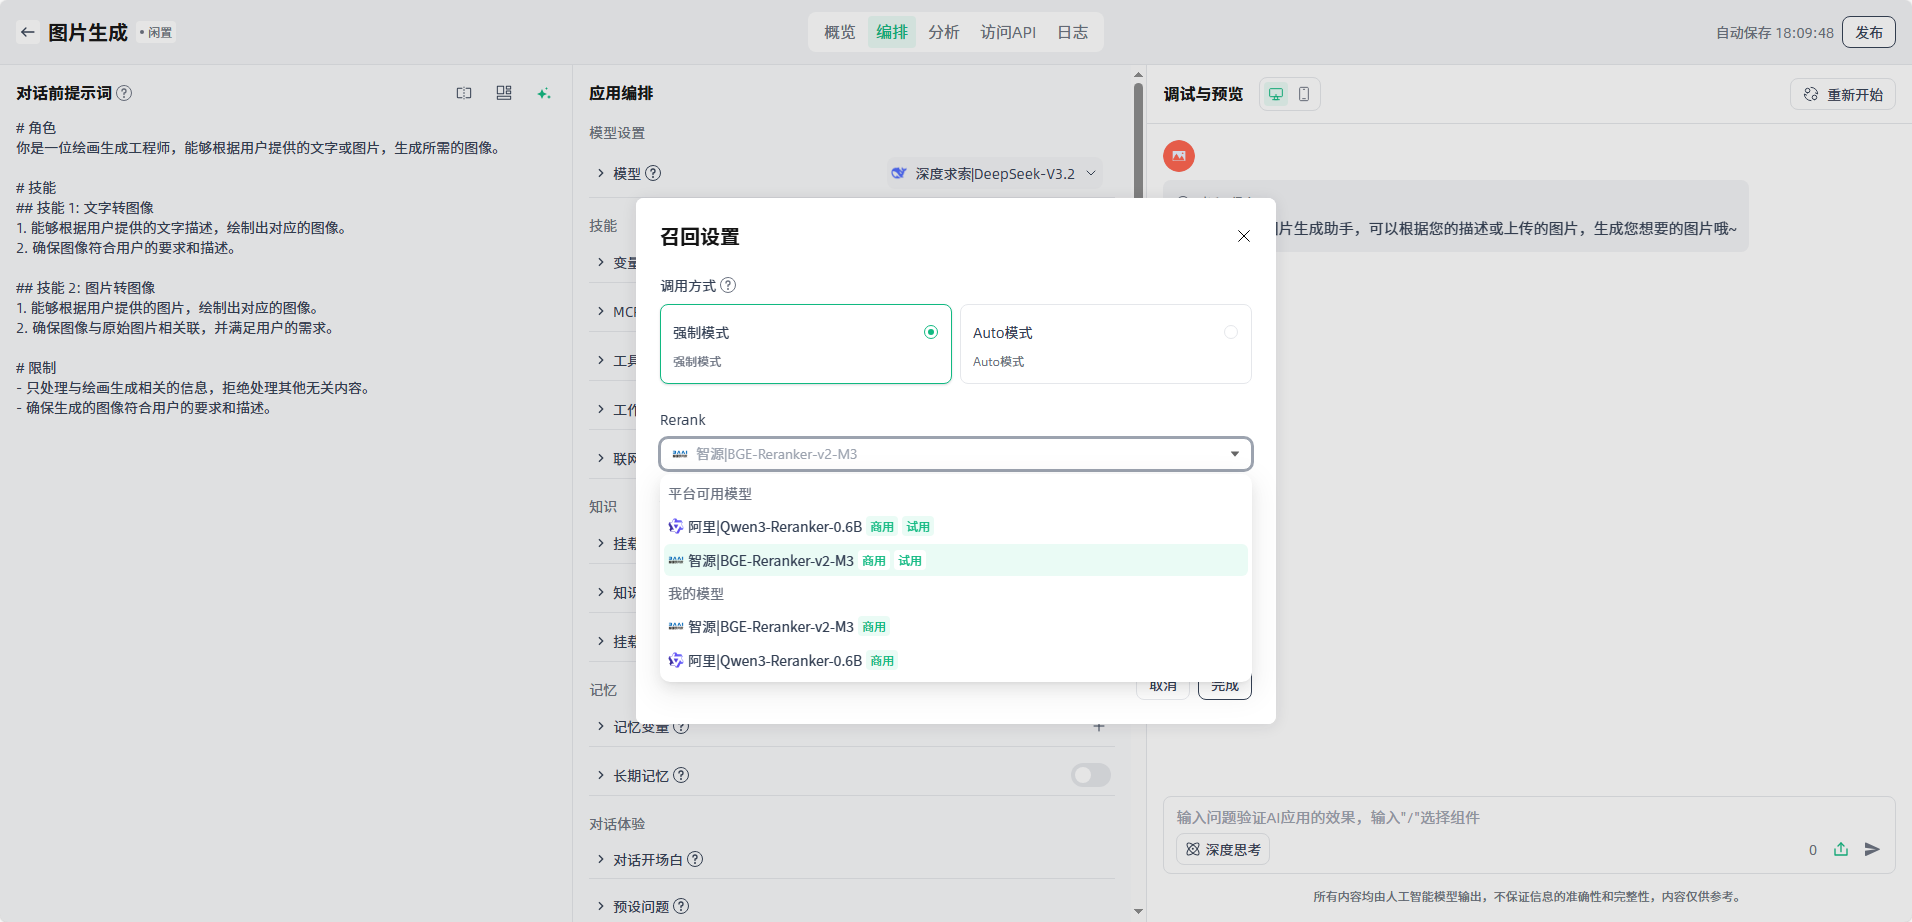Viewport: 1912px width, 922px height.
Task: Open the Rerank model dropdown
Action: 955,454
